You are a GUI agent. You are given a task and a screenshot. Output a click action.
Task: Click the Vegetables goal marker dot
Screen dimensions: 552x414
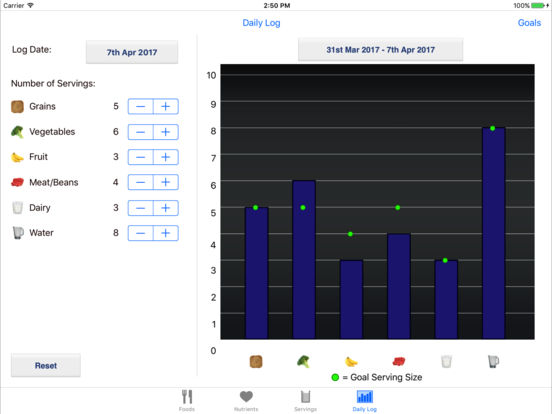point(303,208)
